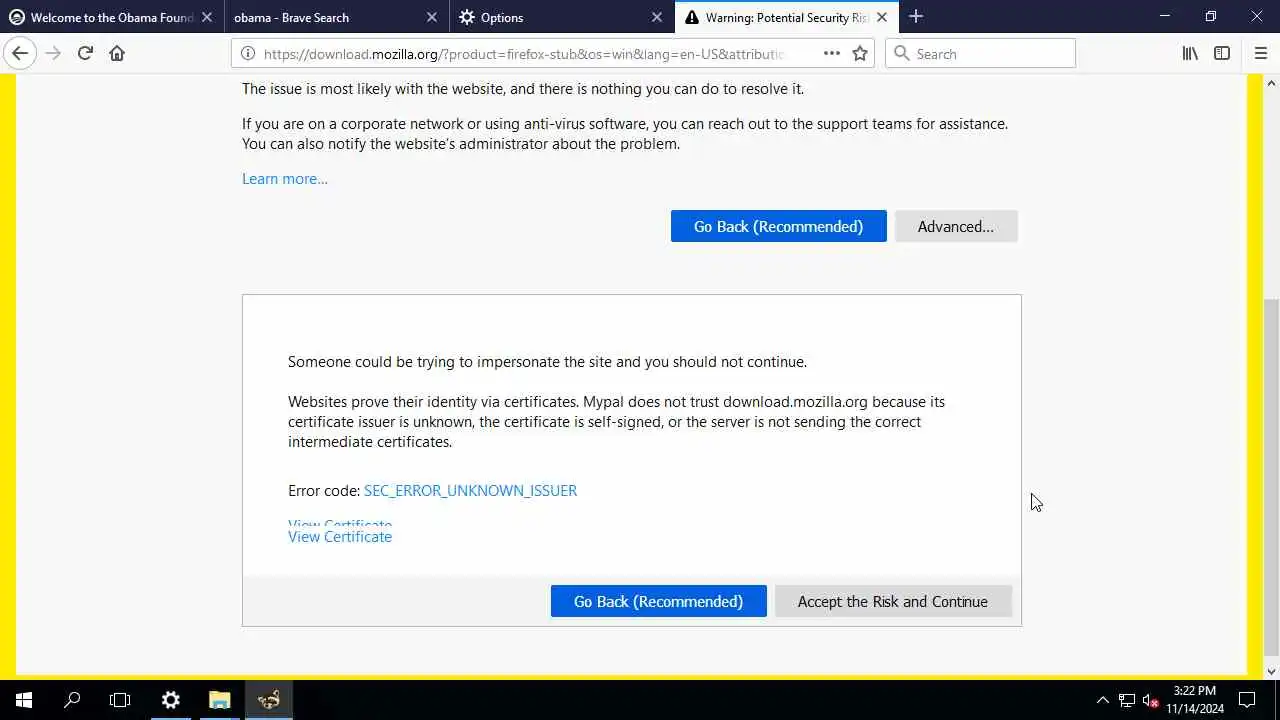Open network status tray icon
This screenshot has height=720, width=1280.
1127,700
